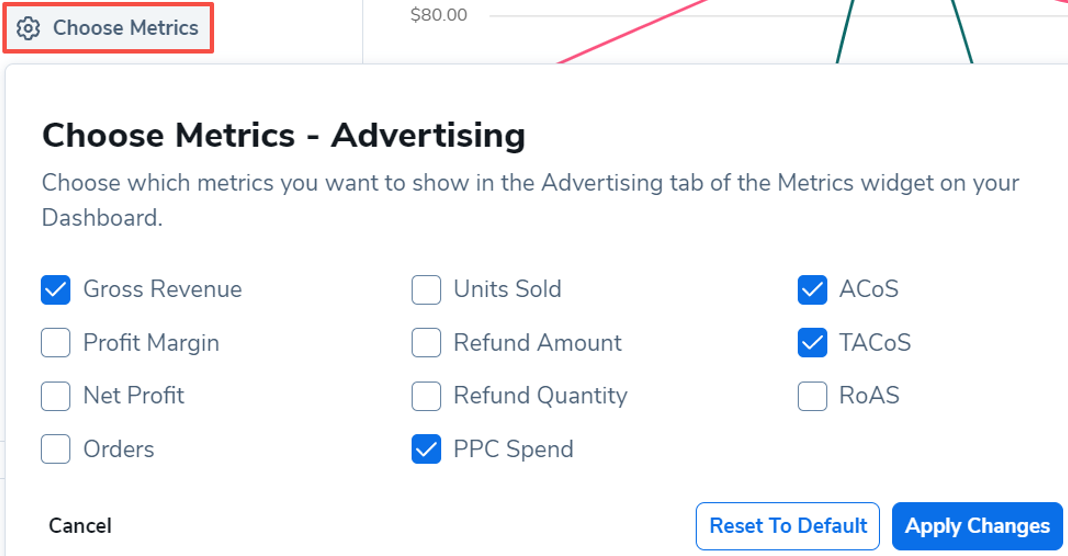The width and height of the screenshot is (1068, 556).
Task: Click the Gross Revenue label text
Action: coord(163,289)
